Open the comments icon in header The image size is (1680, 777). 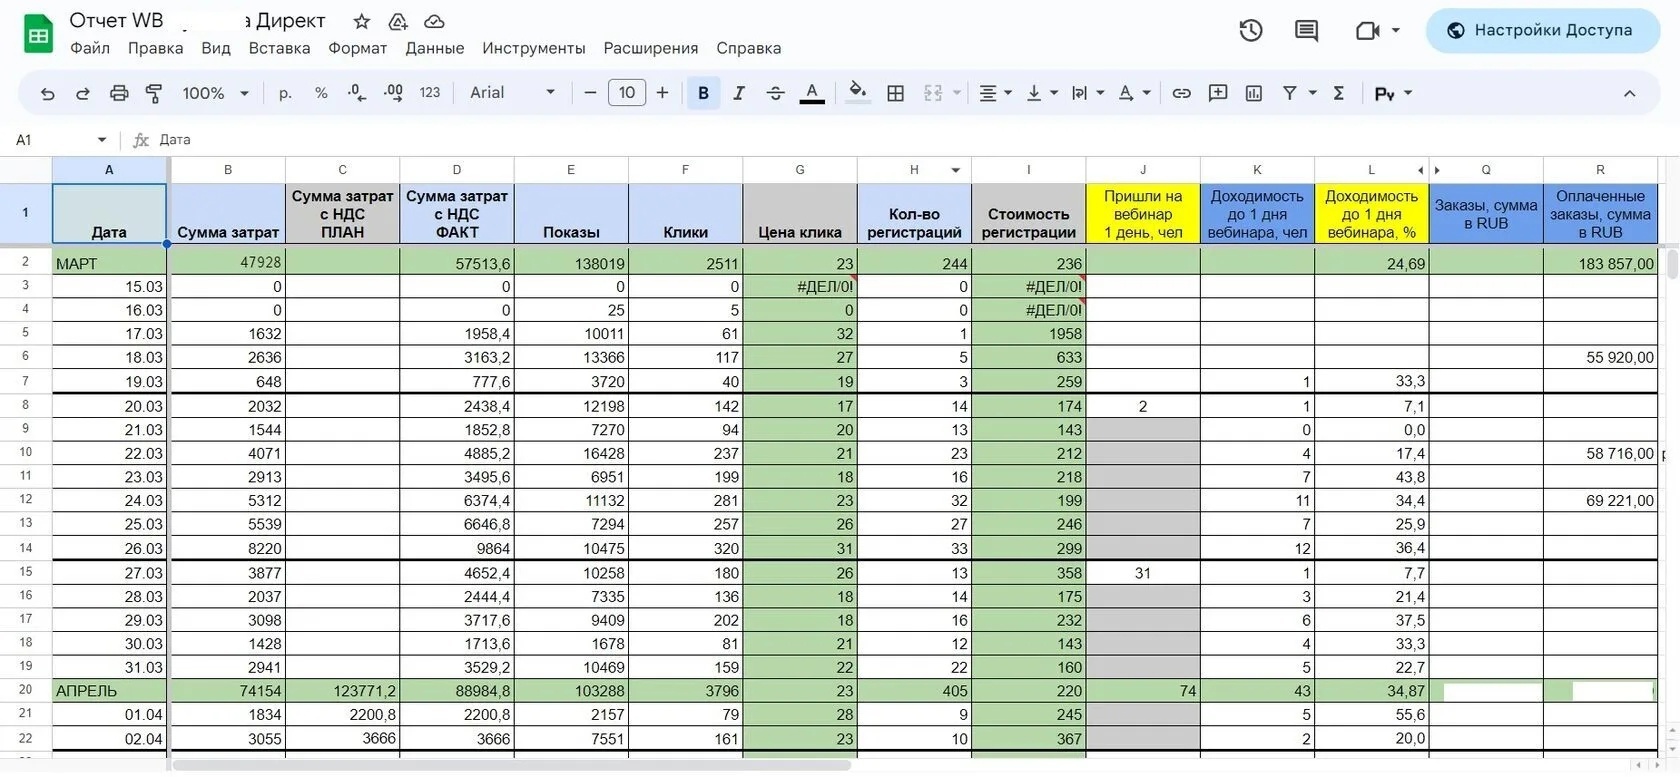[x=1306, y=30]
